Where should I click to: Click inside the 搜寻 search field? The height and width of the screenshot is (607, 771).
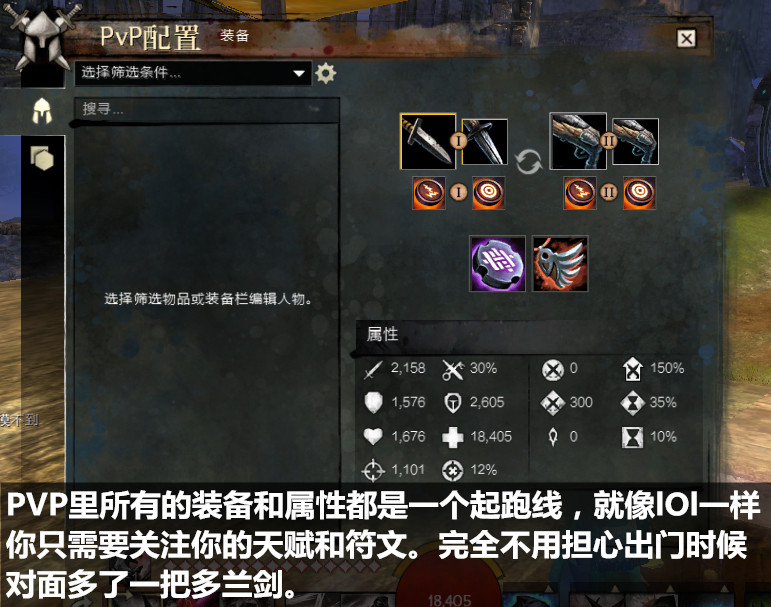pyautogui.click(x=207, y=109)
